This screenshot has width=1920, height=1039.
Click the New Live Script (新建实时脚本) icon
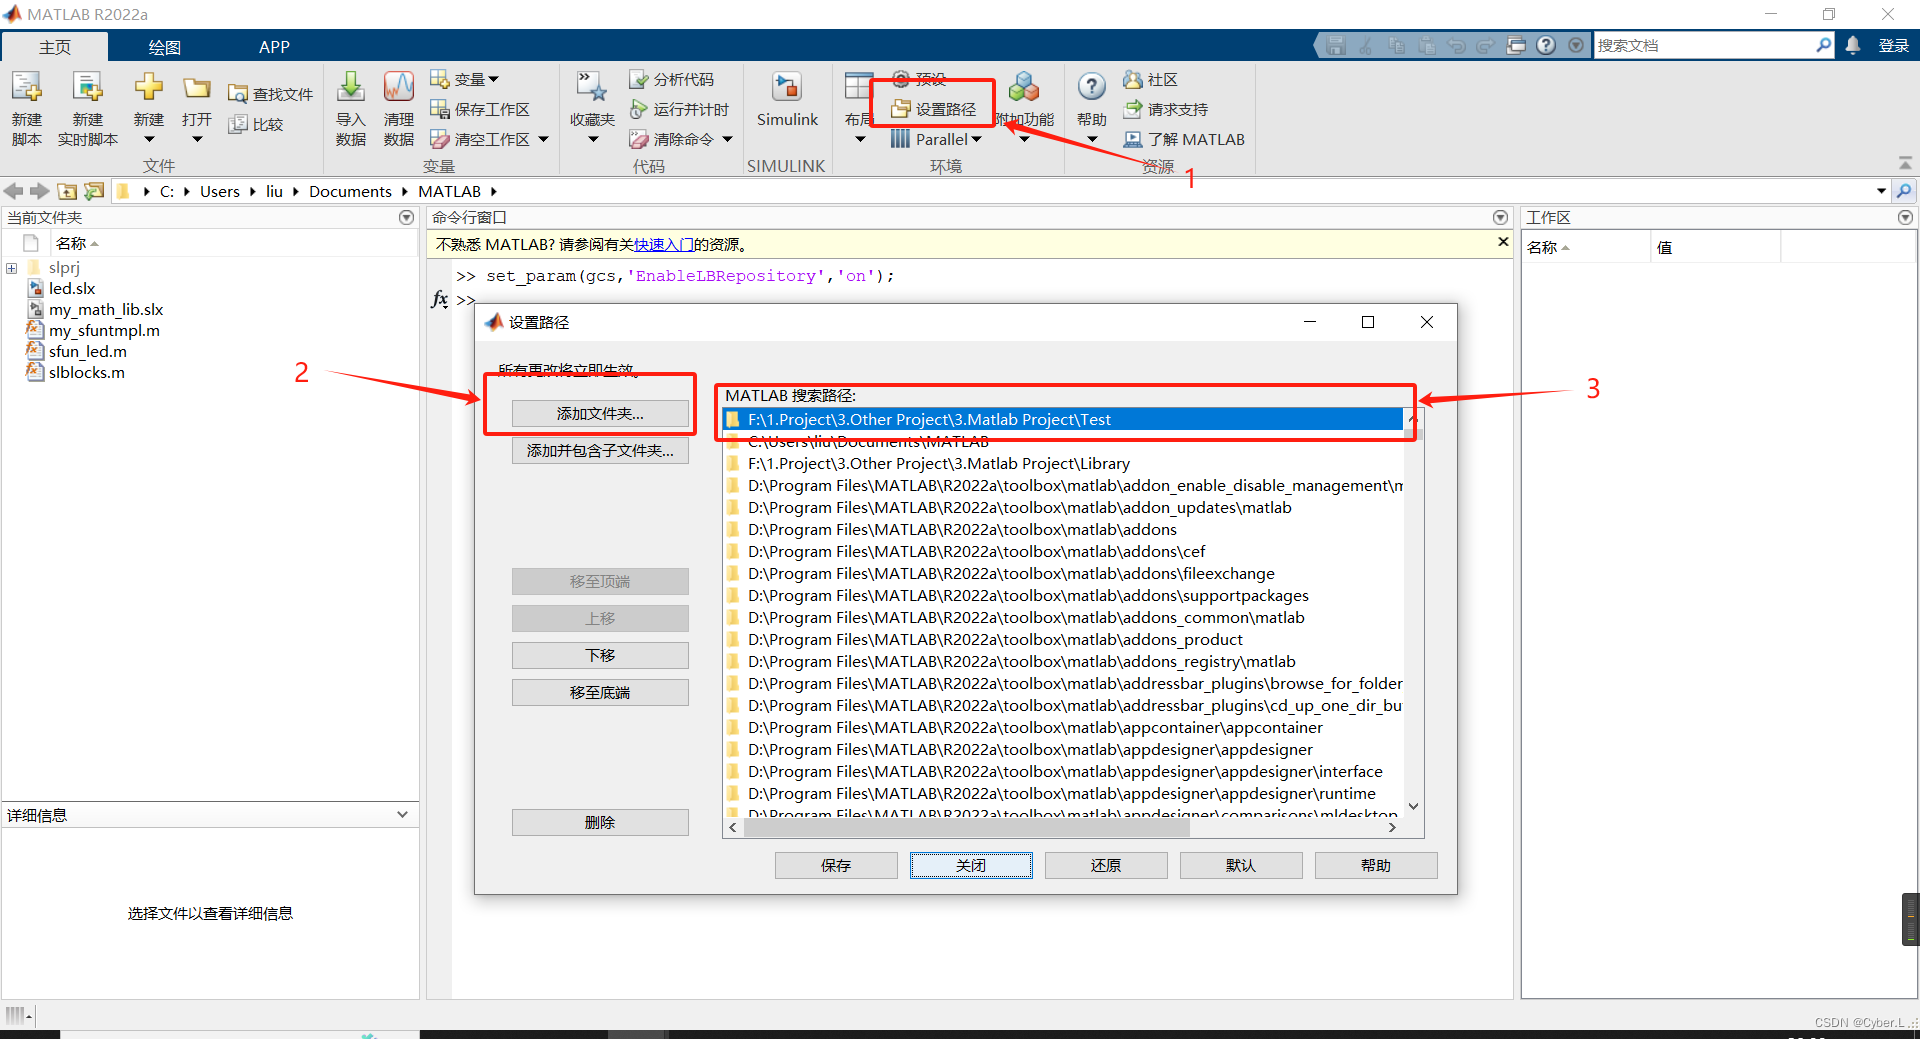click(88, 88)
